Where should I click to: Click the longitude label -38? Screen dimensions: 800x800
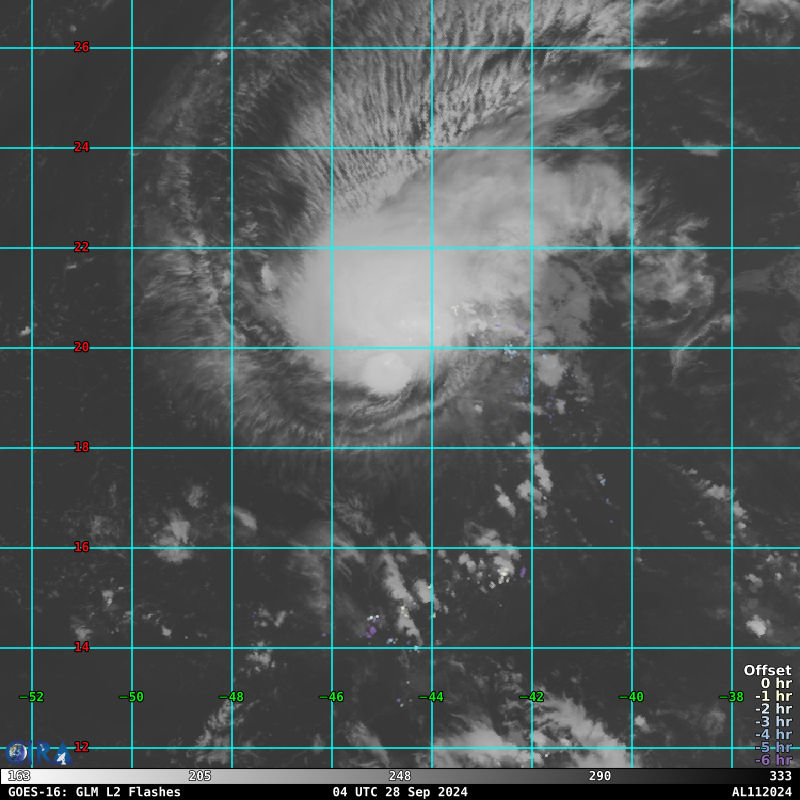click(x=732, y=697)
